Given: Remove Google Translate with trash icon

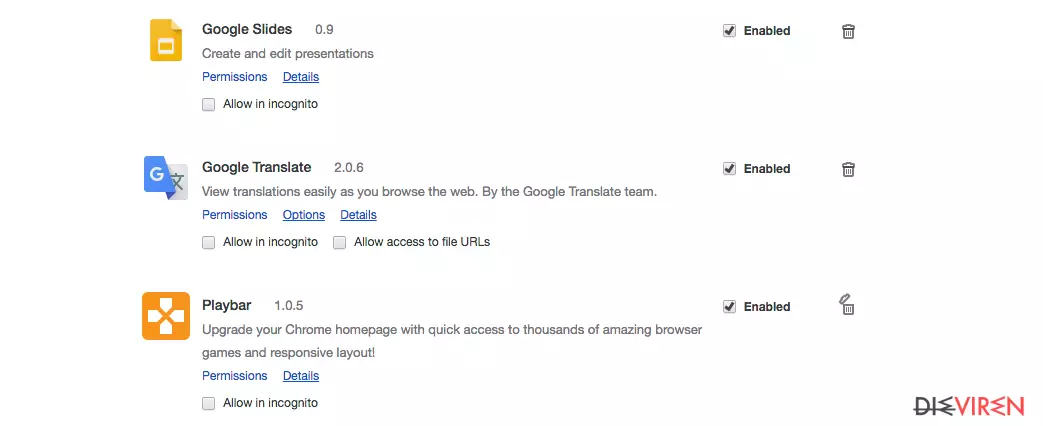Looking at the screenshot, I should (x=848, y=169).
